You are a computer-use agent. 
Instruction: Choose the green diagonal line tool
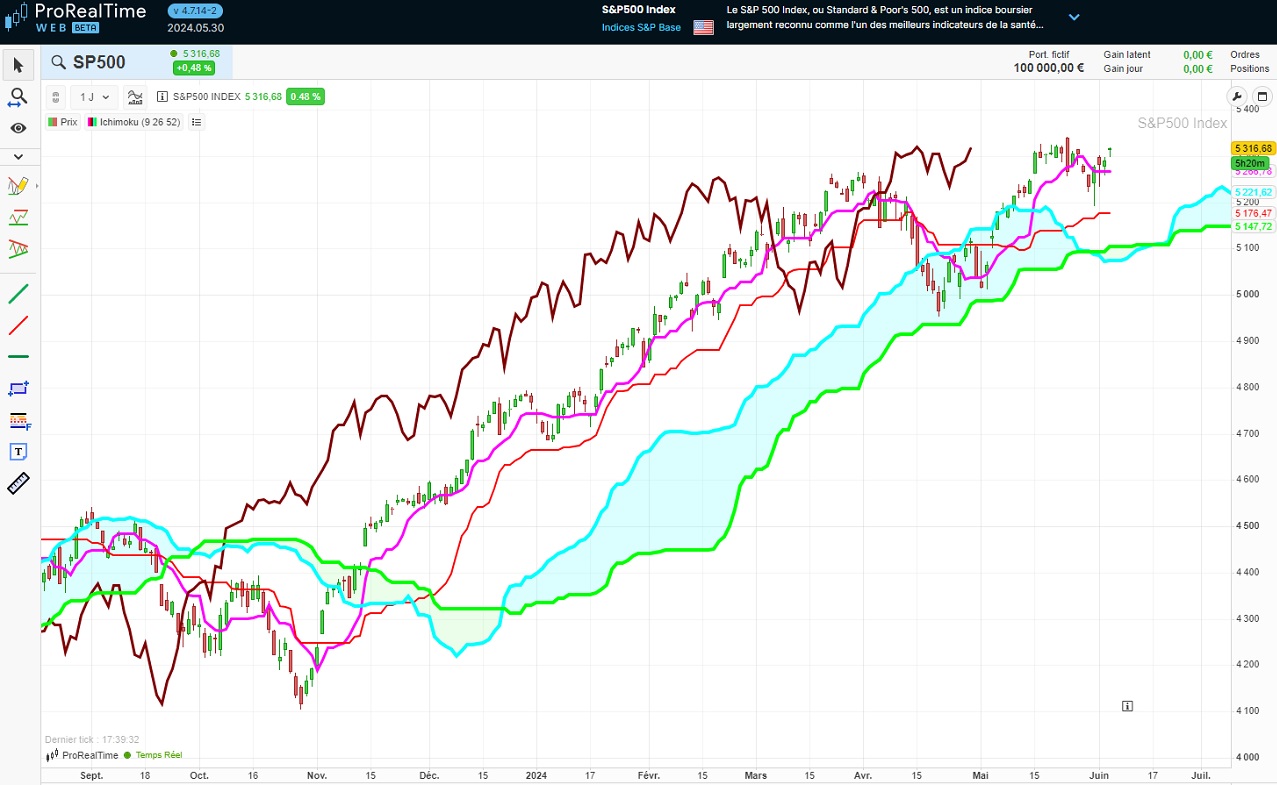point(18,294)
